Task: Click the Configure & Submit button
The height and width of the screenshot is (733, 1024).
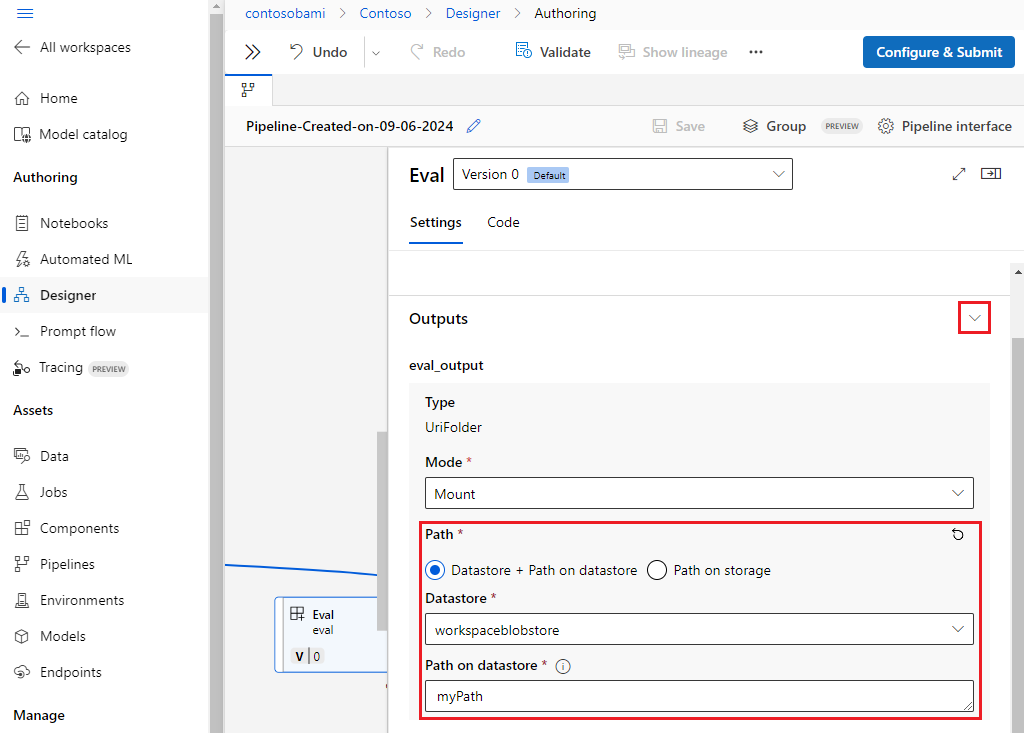Action: 938,52
